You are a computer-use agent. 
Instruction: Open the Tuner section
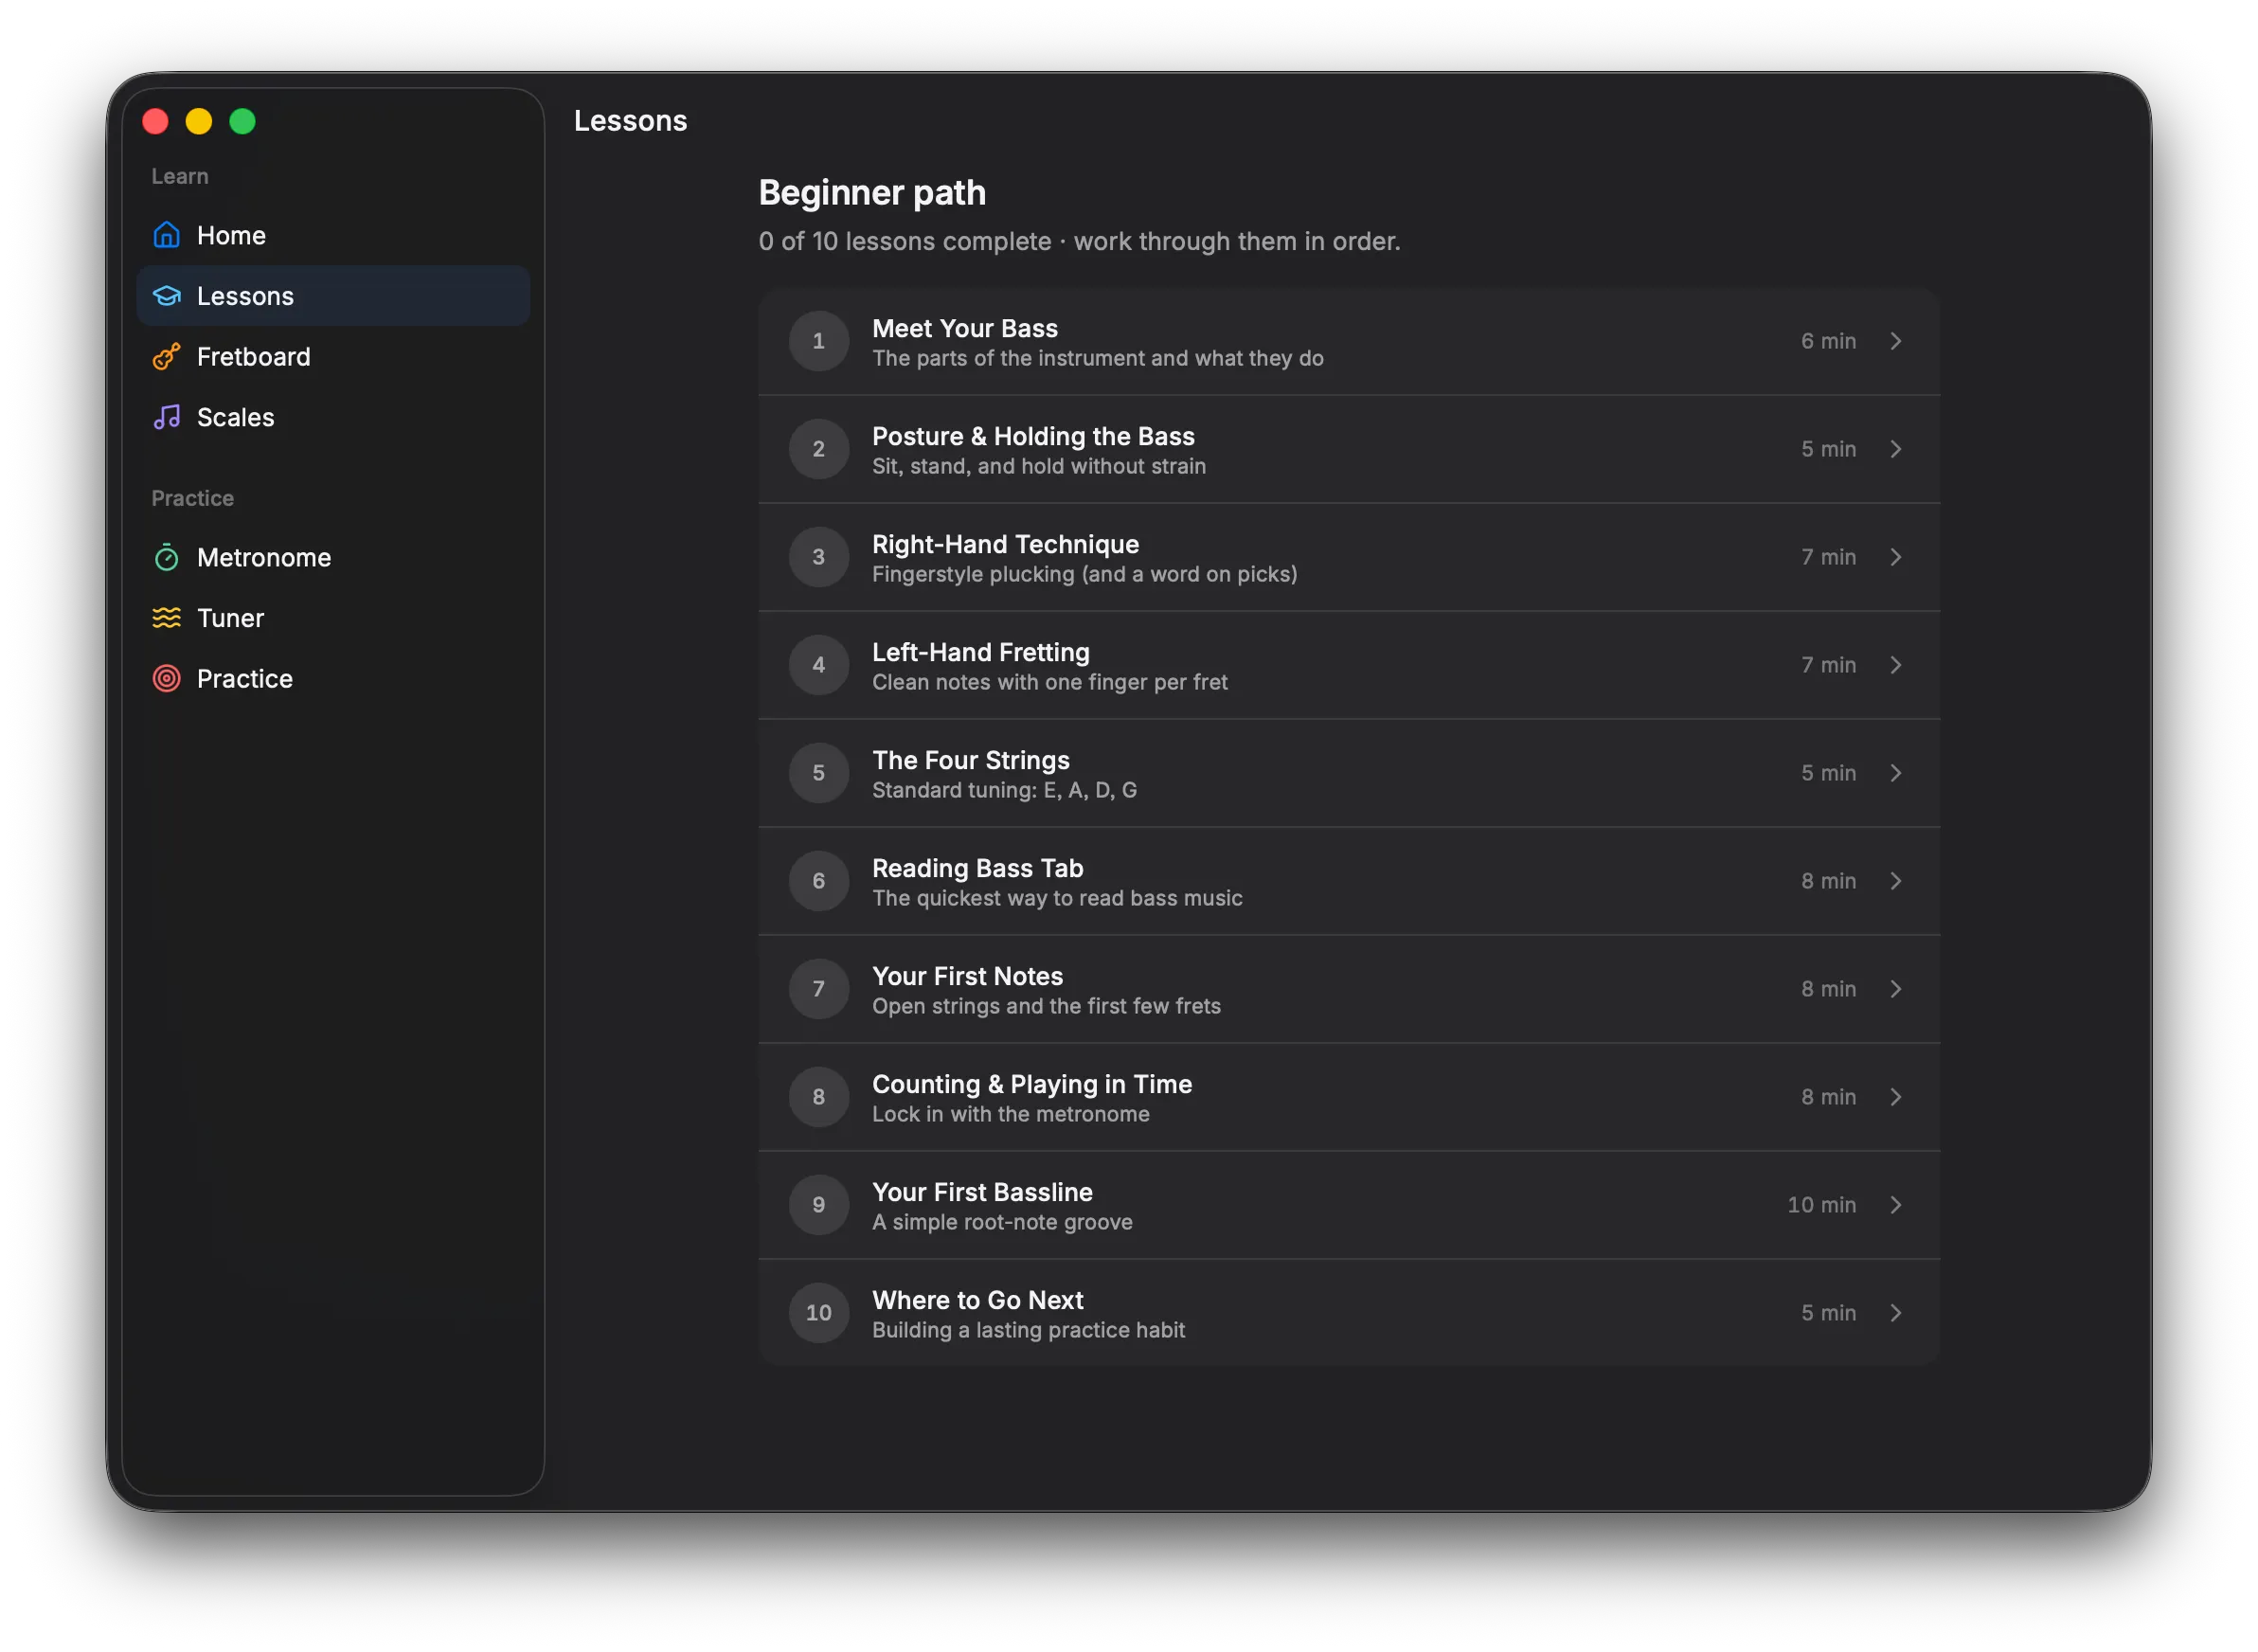coord(333,618)
